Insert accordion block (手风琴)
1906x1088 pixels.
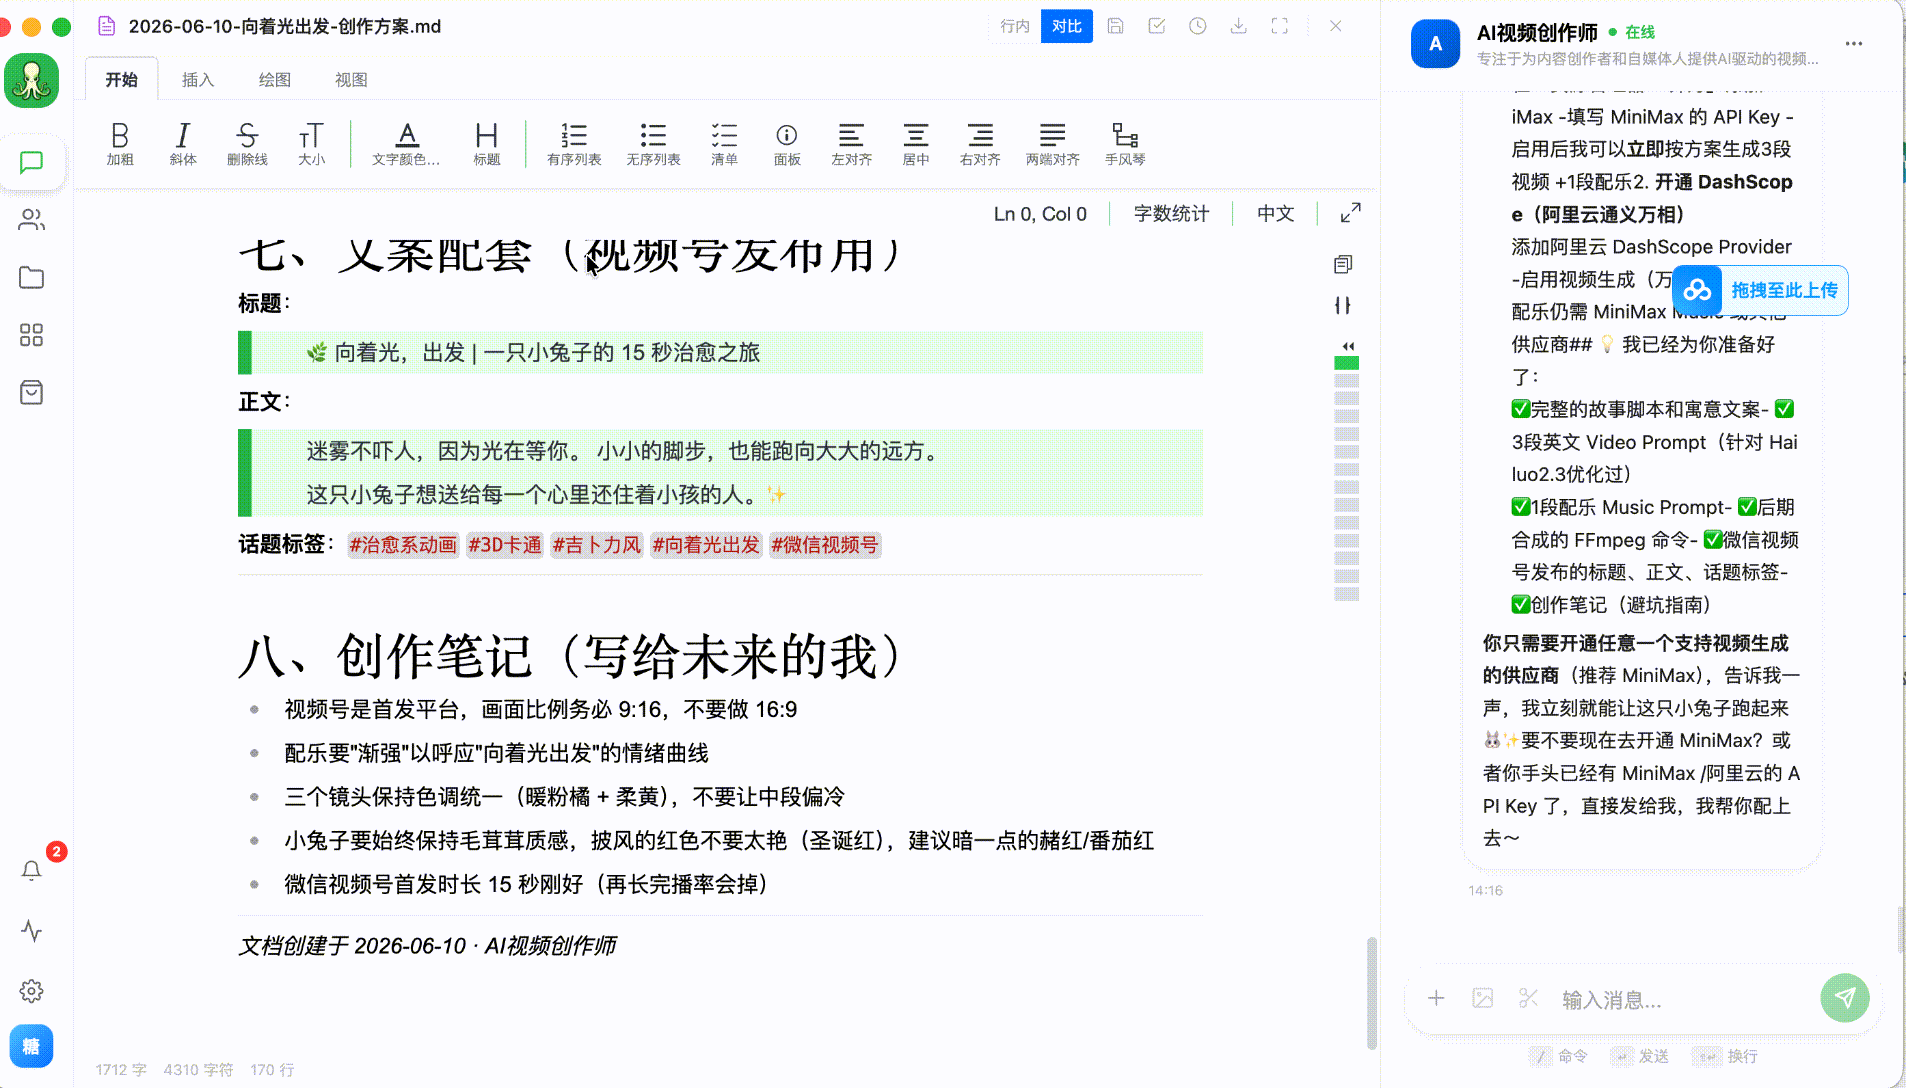(1125, 143)
